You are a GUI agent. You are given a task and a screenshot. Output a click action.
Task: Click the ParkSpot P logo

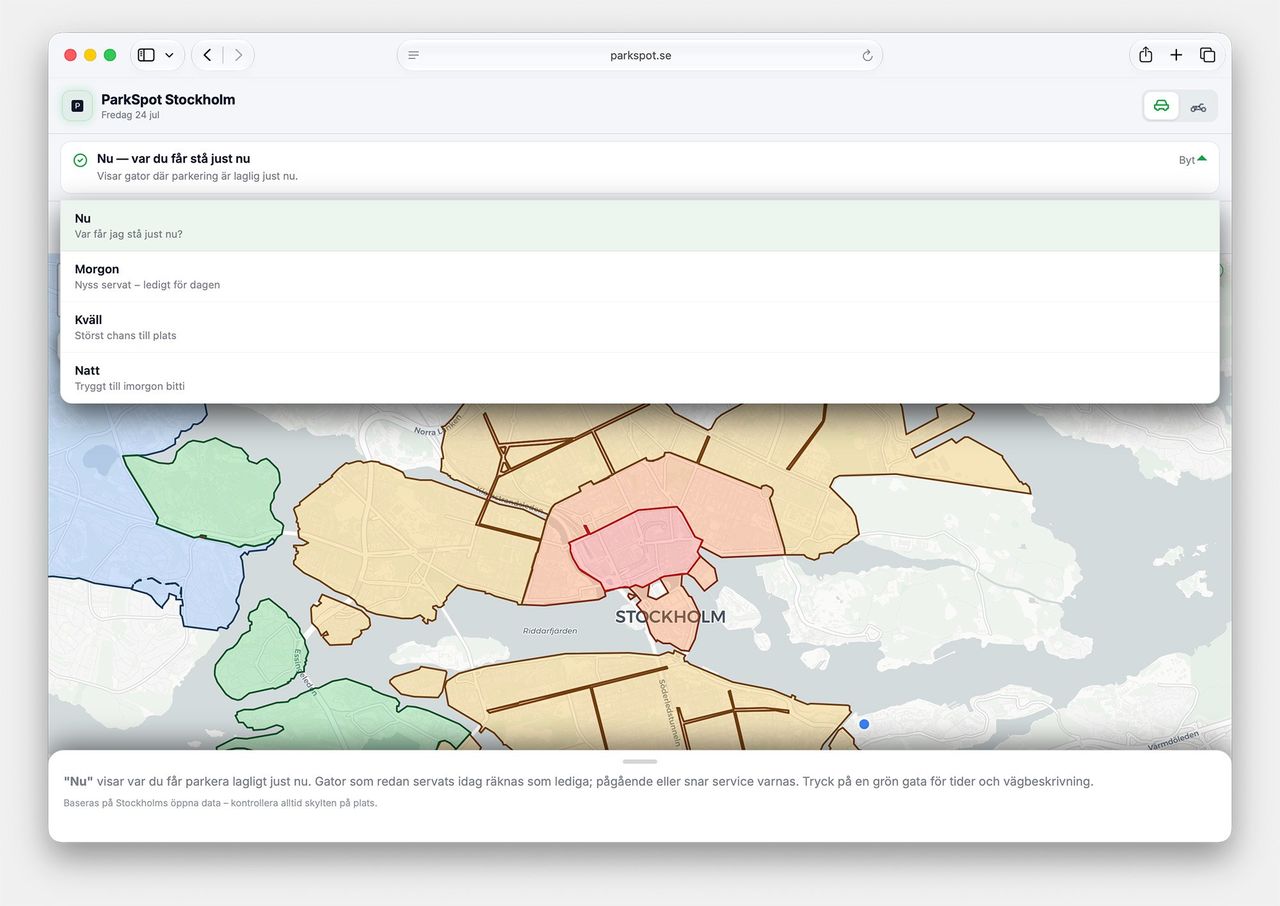coord(77,106)
